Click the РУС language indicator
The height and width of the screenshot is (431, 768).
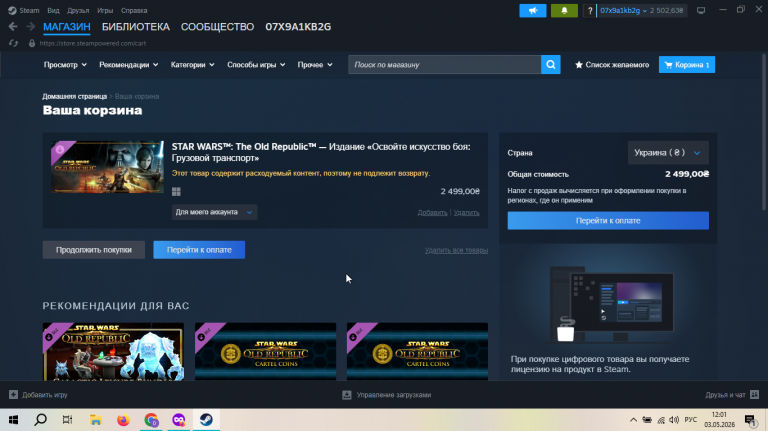(691, 420)
